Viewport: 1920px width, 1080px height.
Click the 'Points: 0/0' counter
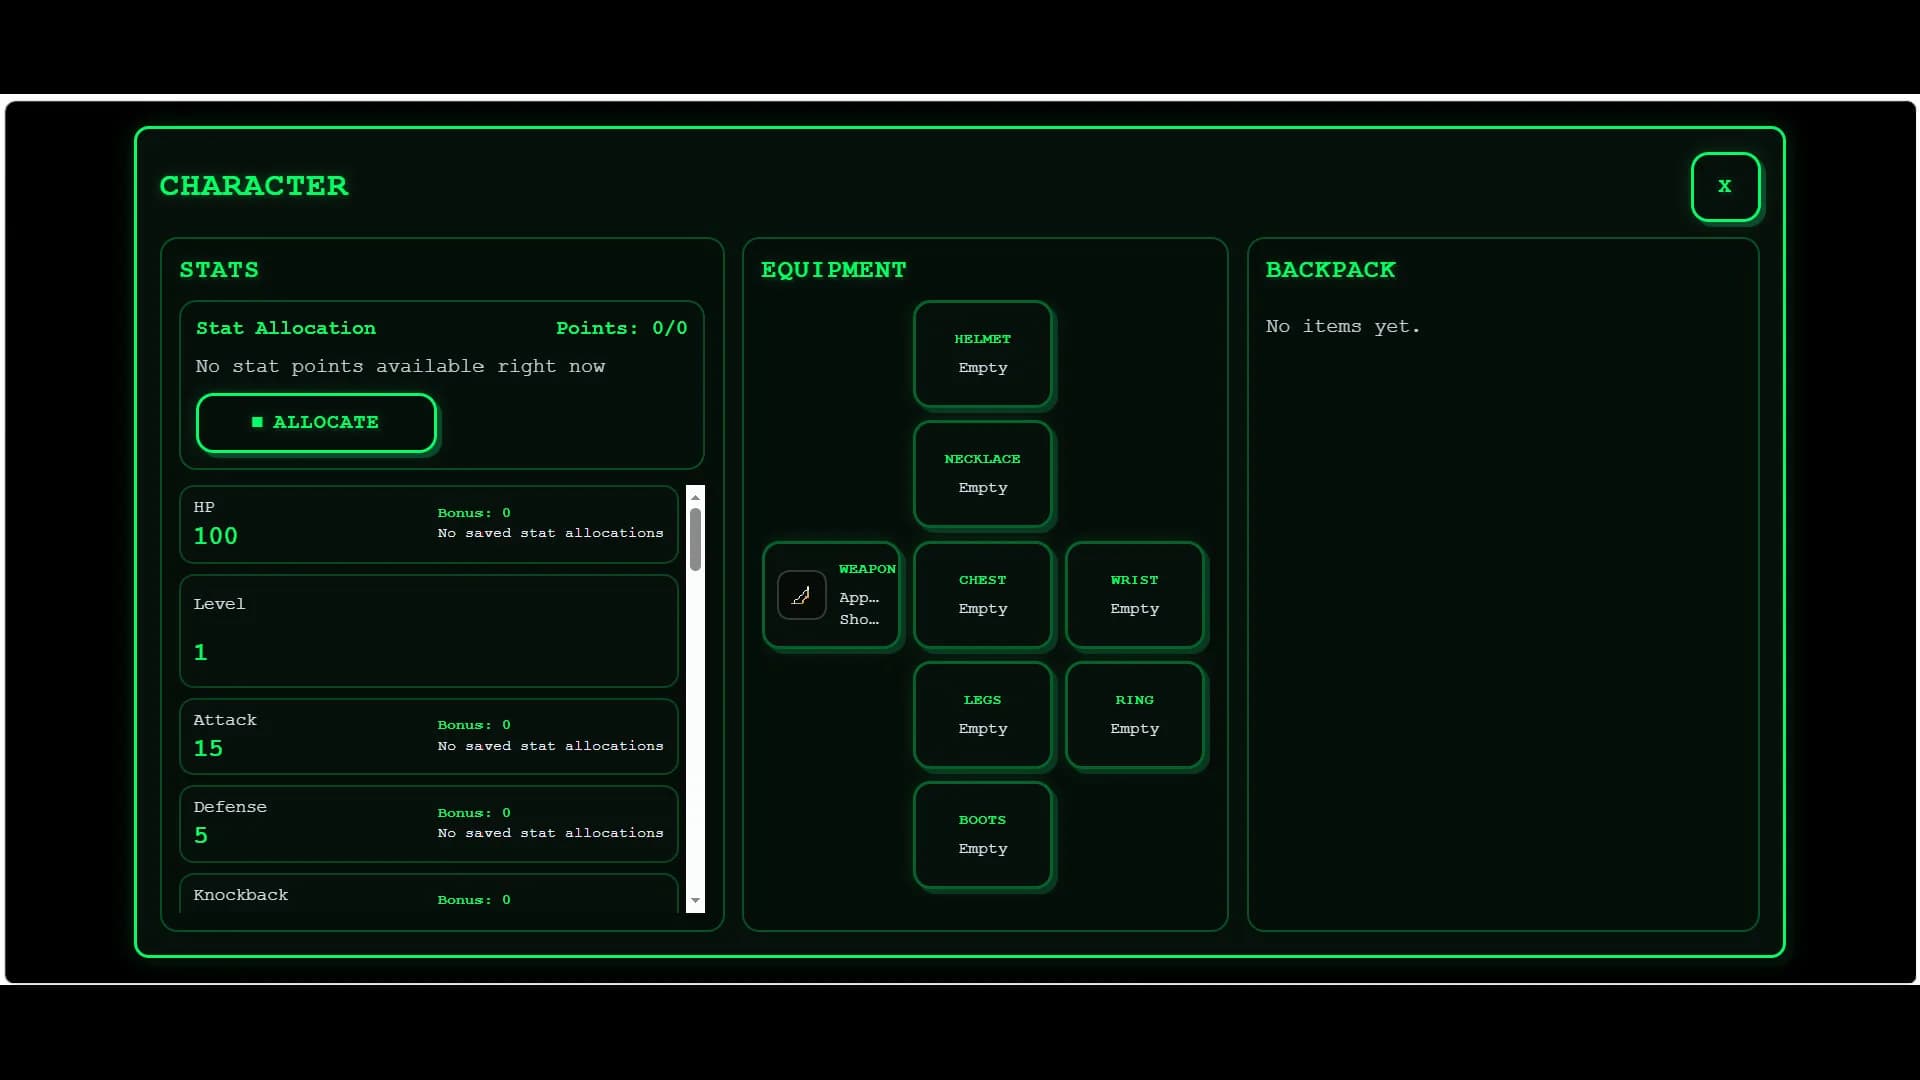coord(621,328)
